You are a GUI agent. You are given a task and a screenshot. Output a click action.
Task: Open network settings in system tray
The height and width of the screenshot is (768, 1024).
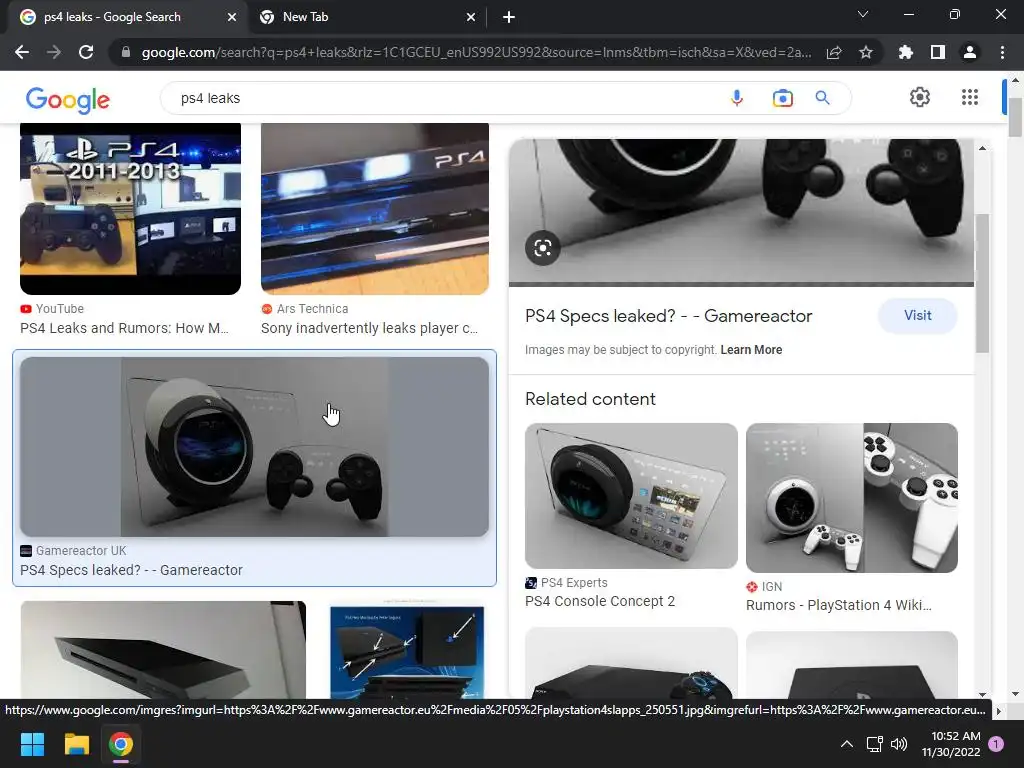tap(874, 744)
